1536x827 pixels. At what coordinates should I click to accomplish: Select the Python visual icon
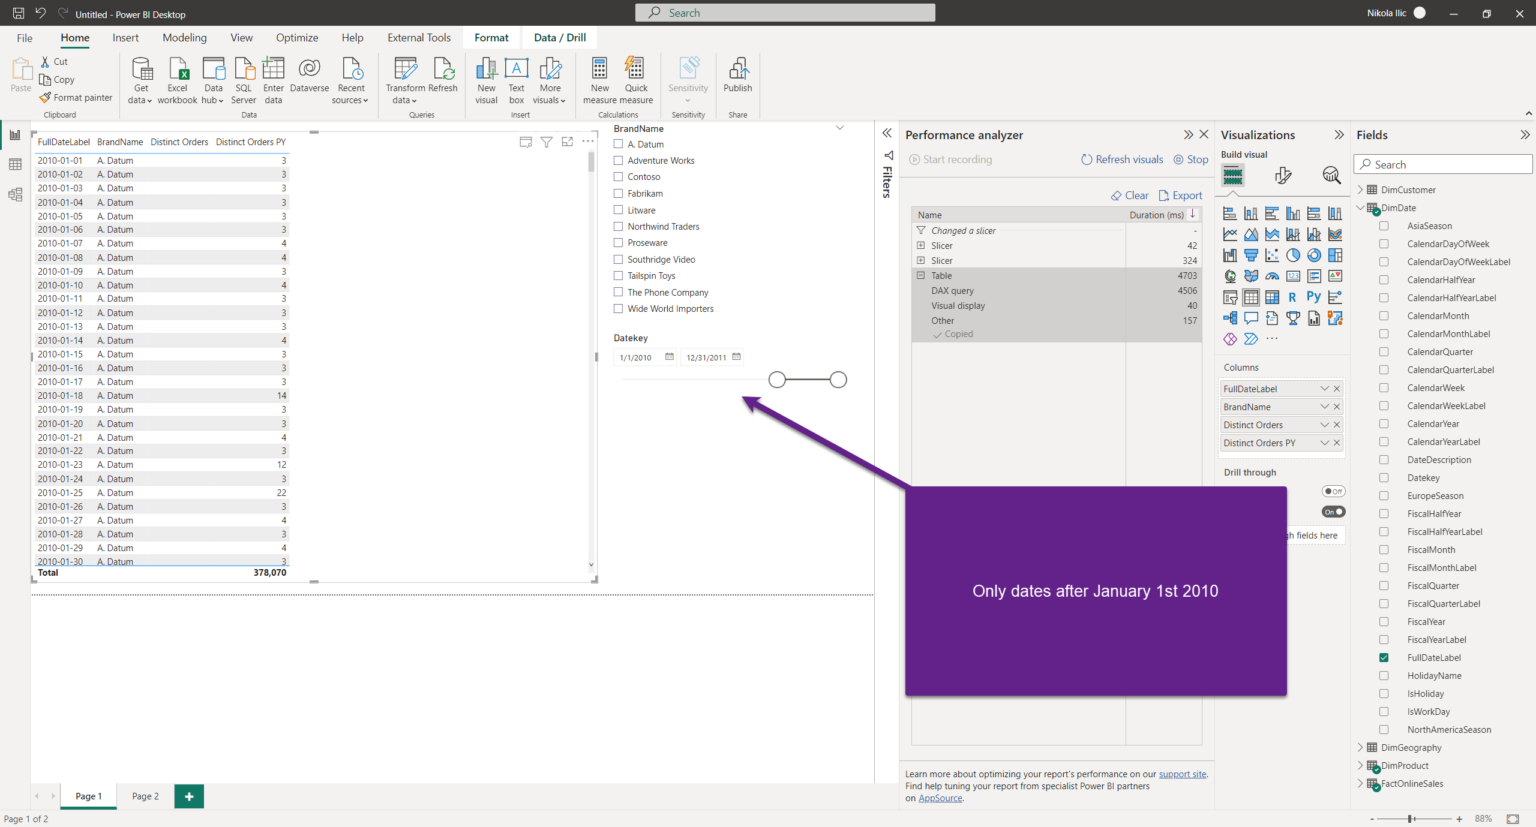click(x=1314, y=297)
